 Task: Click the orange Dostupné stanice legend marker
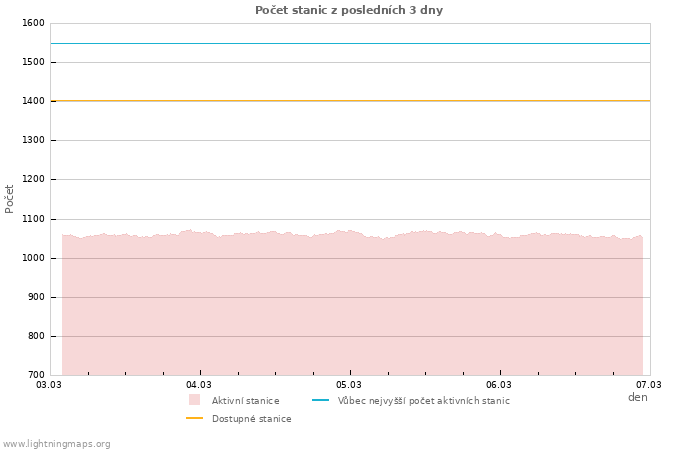click(194, 419)
